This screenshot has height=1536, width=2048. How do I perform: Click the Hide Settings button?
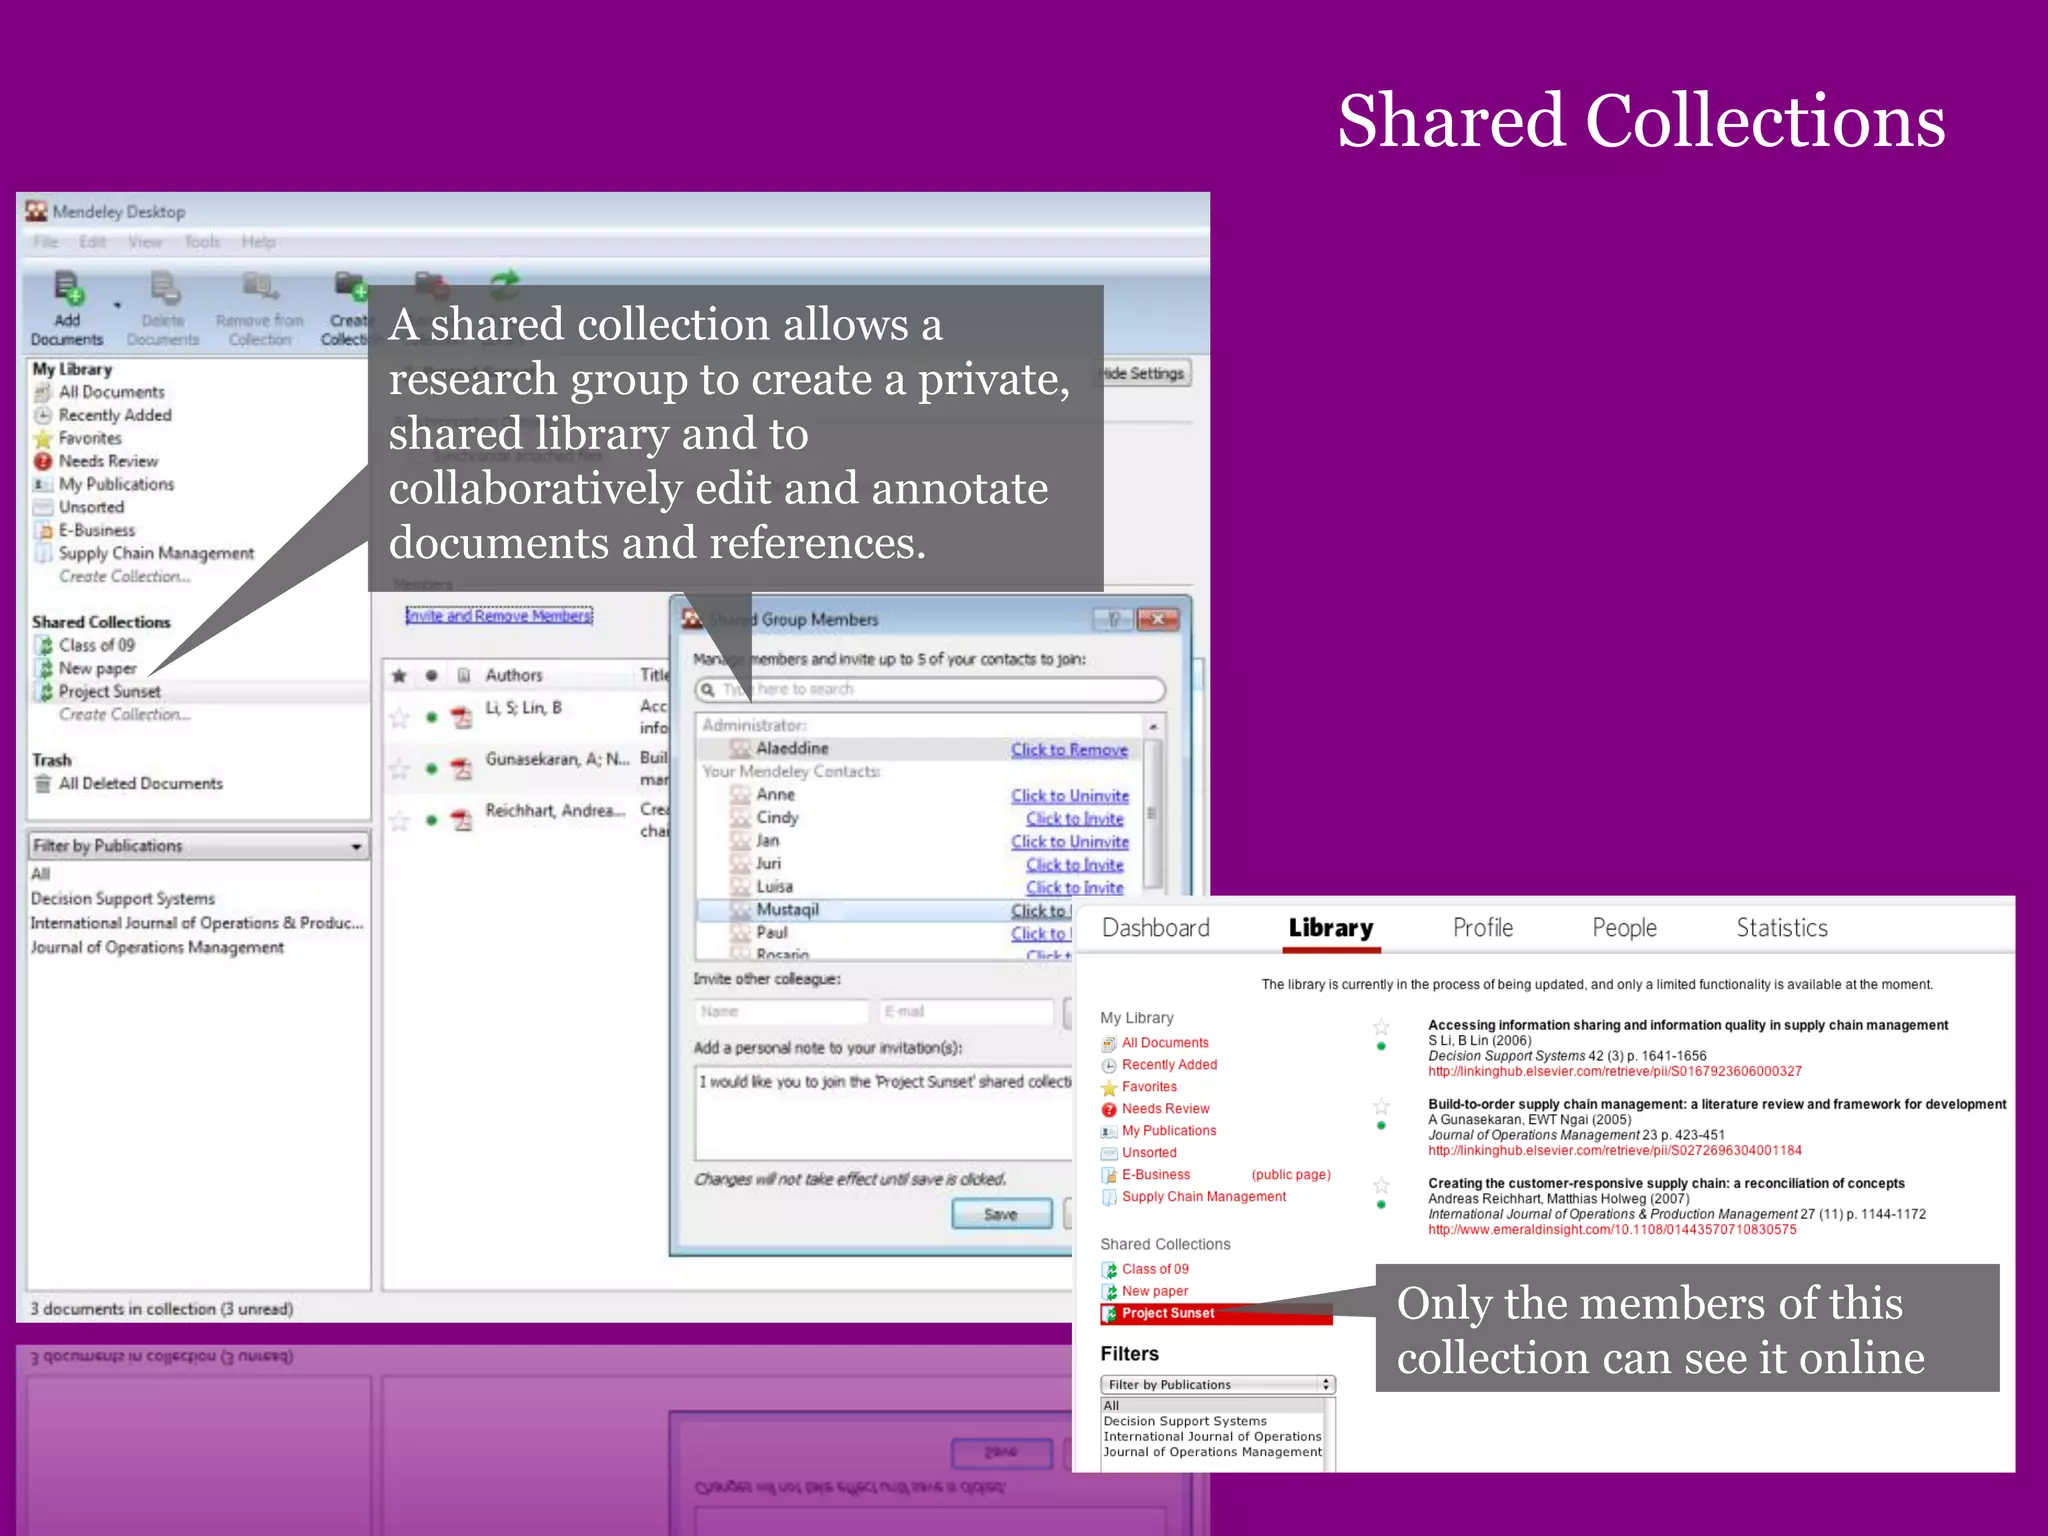pos(1145,373)
